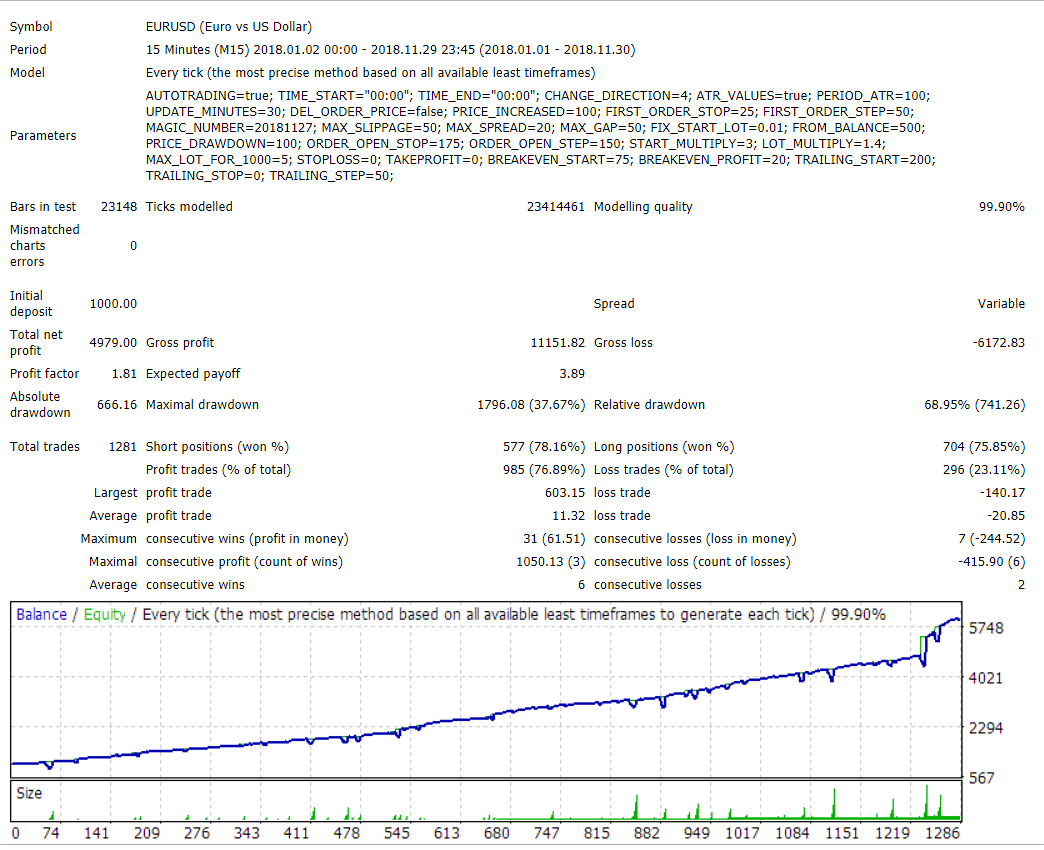The image size is (1044, 850).
Task: Click the Total trades value 1281
Action: click(x=123, y=447)
